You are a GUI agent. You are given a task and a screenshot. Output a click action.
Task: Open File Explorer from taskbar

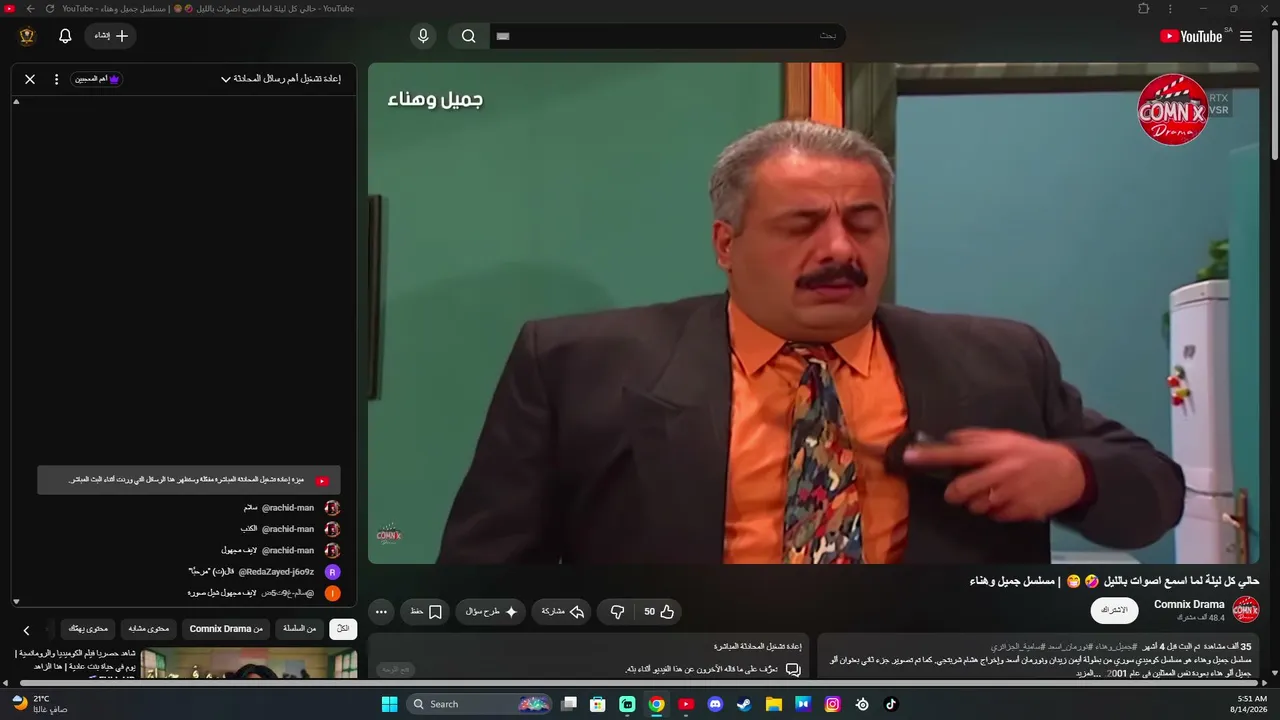(774, 704)
